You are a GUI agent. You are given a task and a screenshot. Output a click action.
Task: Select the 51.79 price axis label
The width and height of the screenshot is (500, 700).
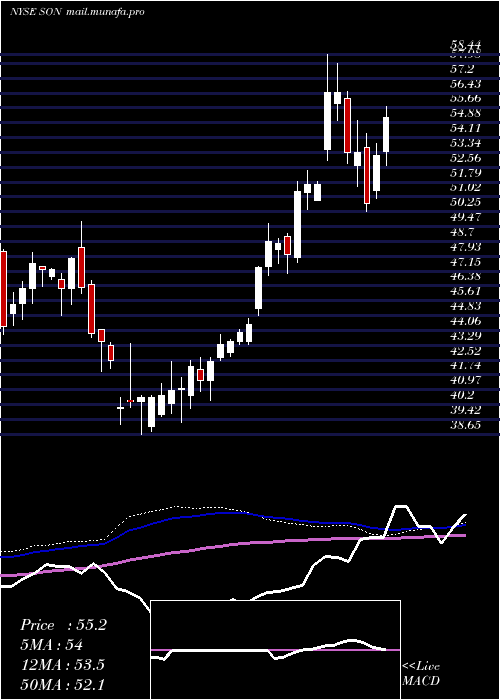466,173
